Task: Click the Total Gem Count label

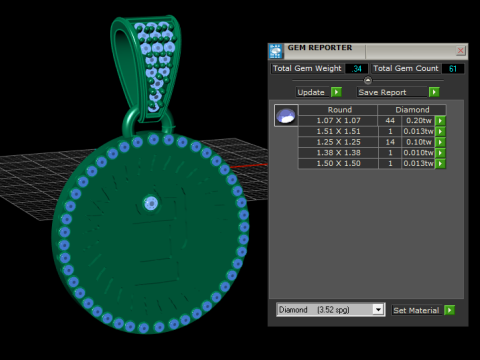Action: point(406,68)
